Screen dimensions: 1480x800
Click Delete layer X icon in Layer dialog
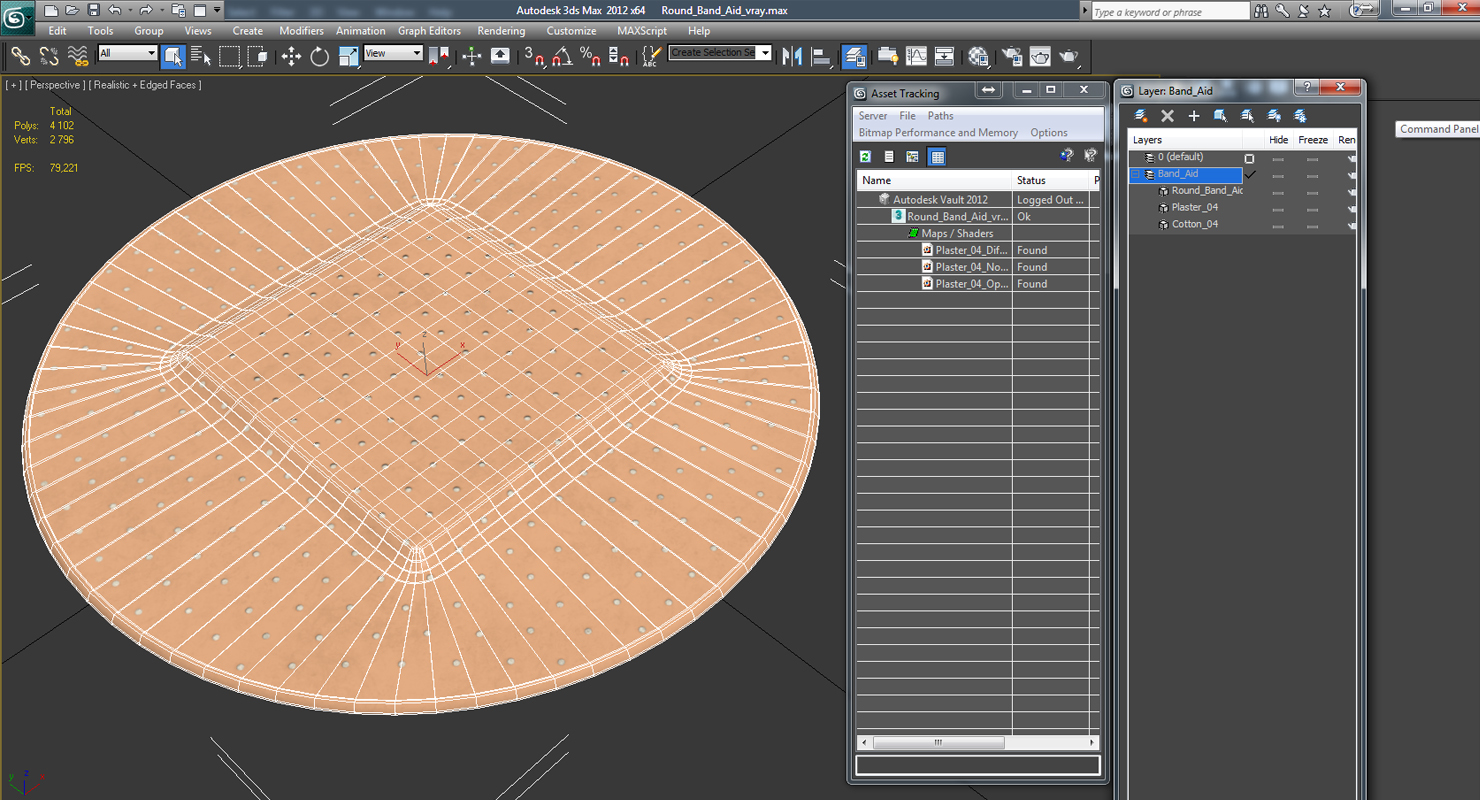(1167, 116)
